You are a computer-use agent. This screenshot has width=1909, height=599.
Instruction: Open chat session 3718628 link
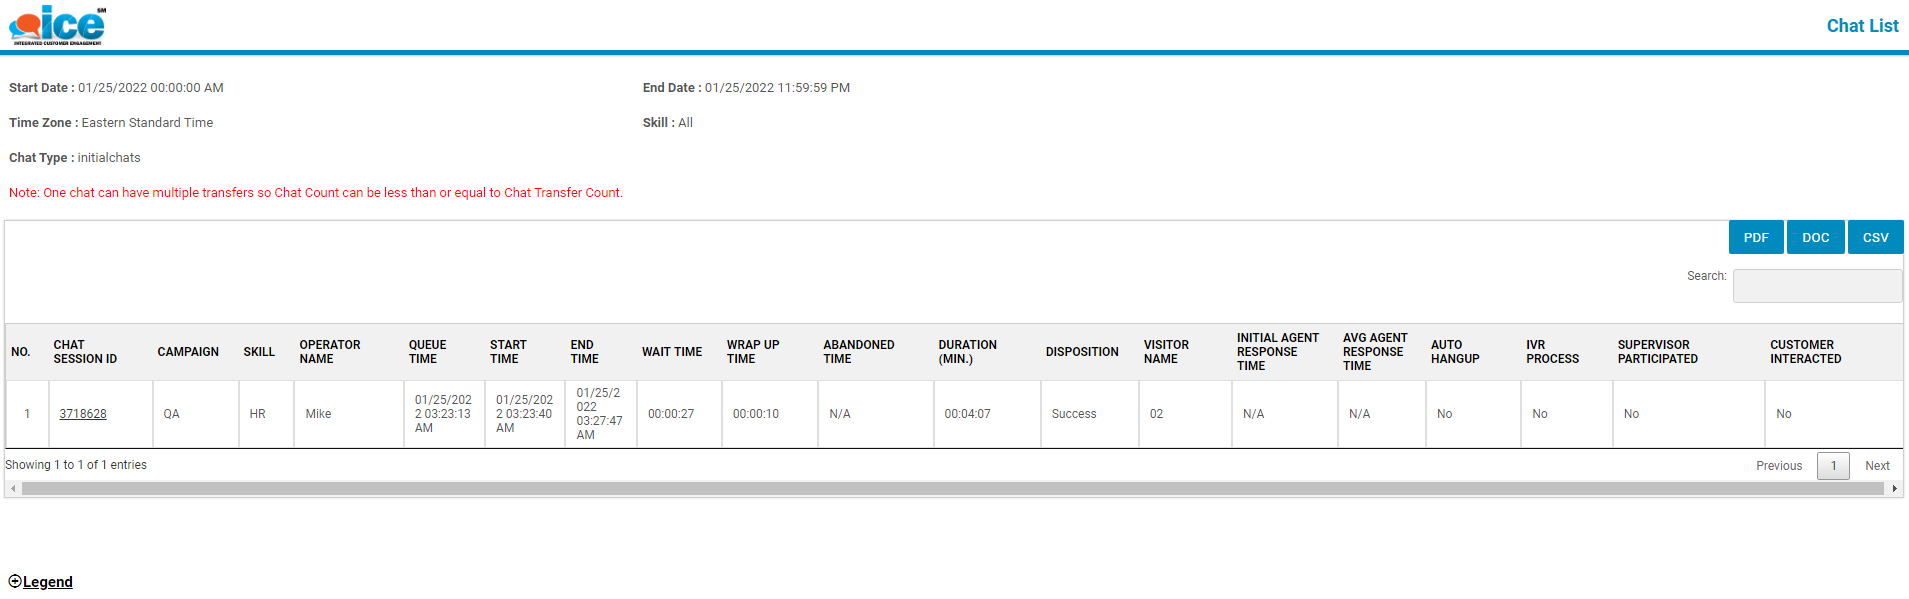(83, 414)
